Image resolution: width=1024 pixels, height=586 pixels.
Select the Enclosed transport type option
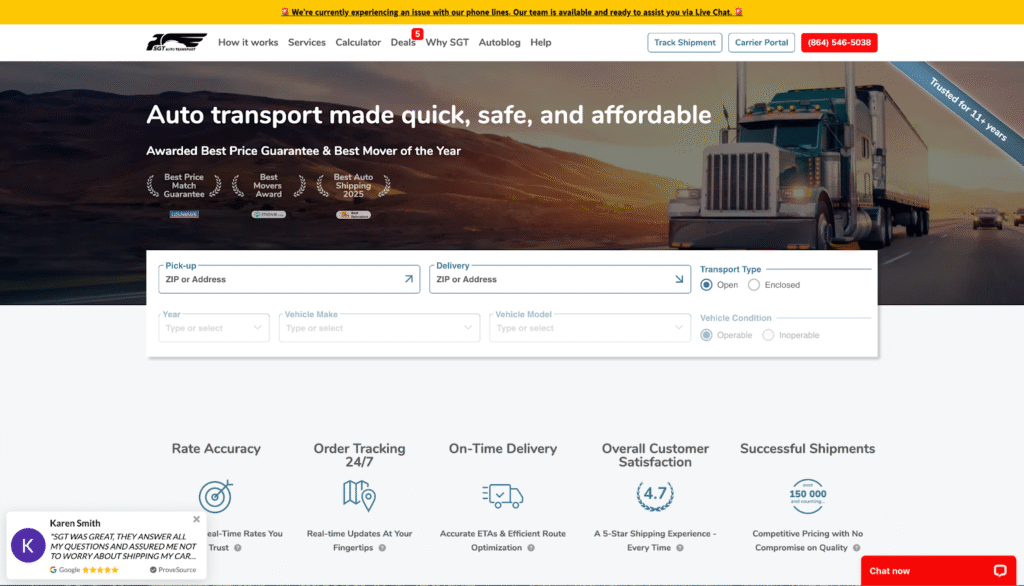[x=754, y=285]
